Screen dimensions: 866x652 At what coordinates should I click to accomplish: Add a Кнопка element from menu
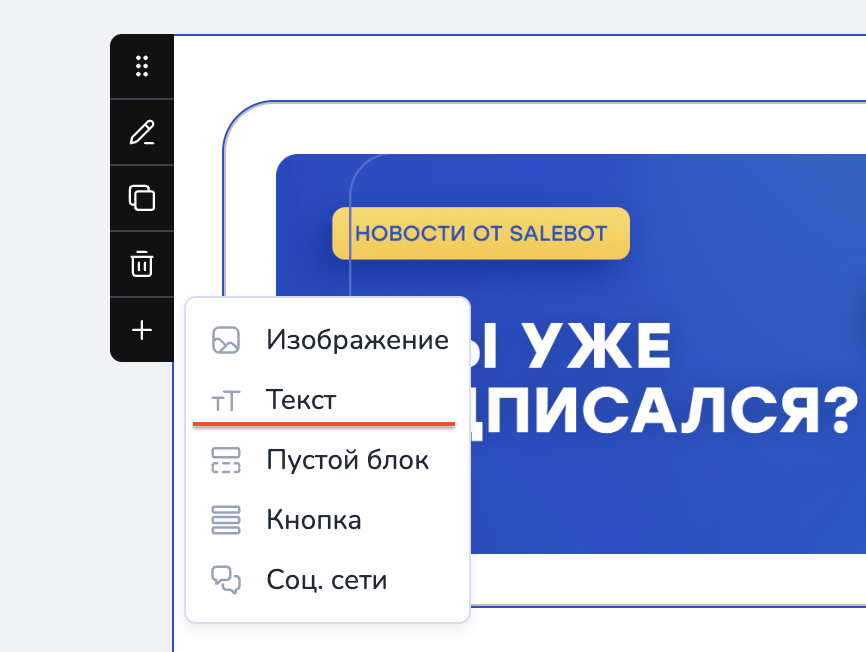pos(313,521)
